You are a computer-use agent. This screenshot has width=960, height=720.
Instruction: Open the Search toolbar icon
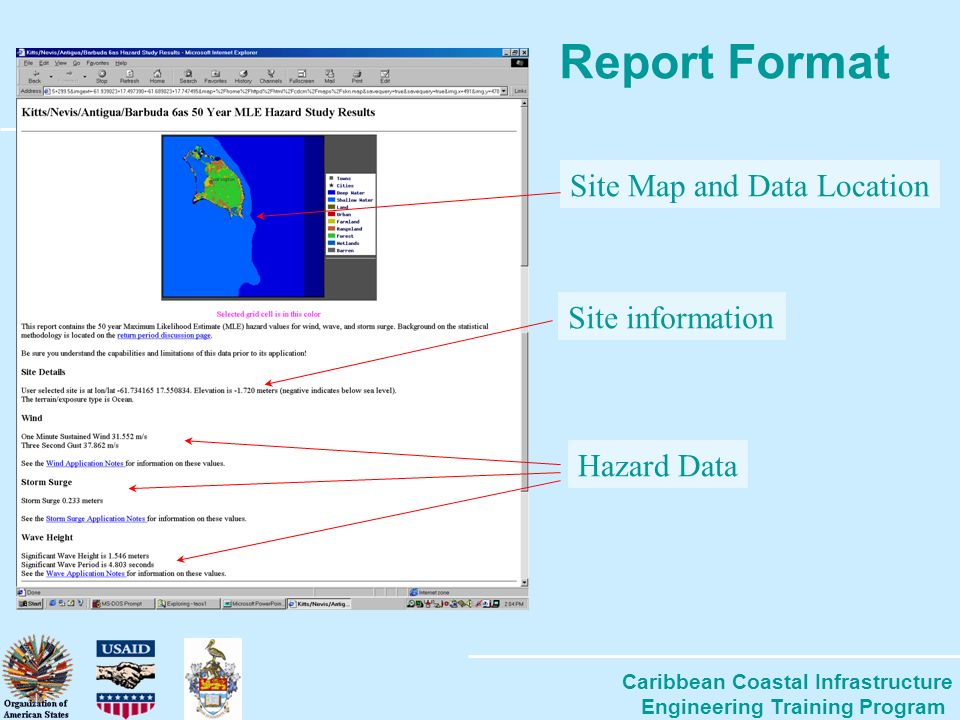[188, 77]
